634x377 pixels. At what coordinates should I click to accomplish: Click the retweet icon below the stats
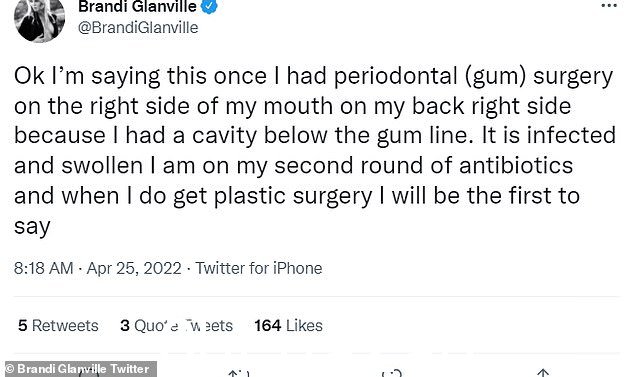[239, 373]
